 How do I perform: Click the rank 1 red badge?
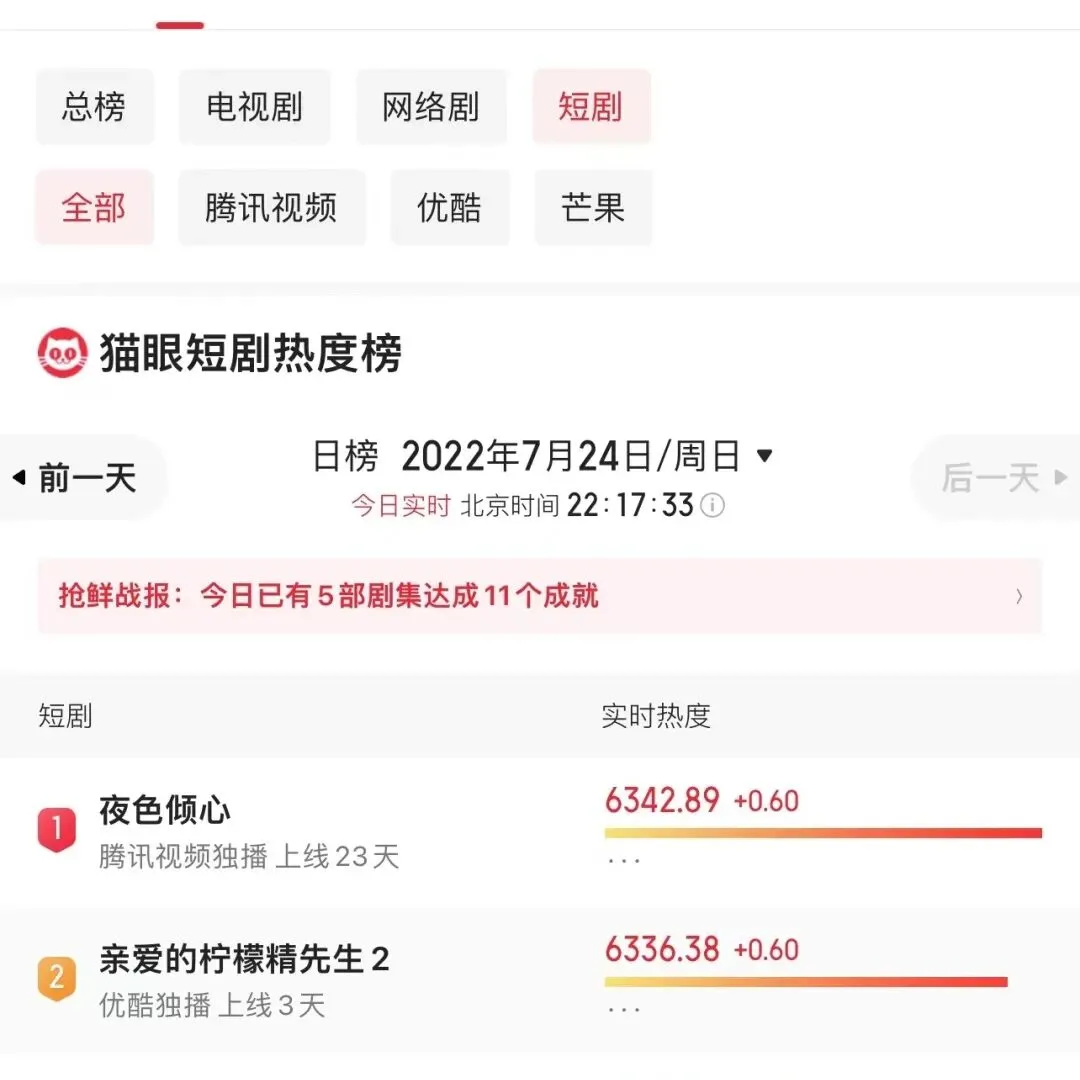pyautogui.click(x=57, y=829)
